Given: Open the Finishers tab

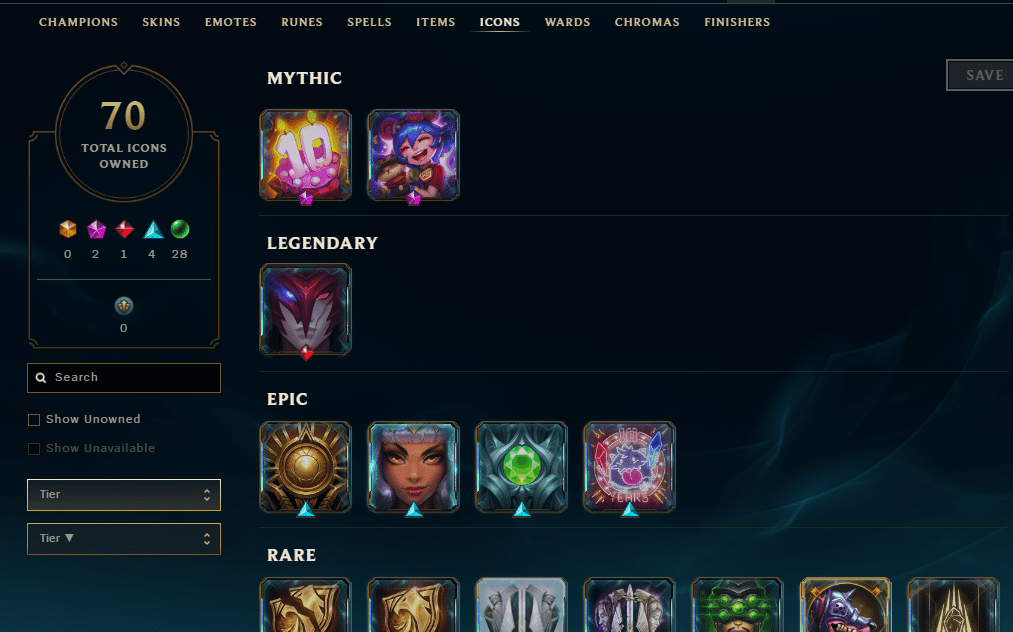Looking at the screenshot, I should [x=737, y=22].
